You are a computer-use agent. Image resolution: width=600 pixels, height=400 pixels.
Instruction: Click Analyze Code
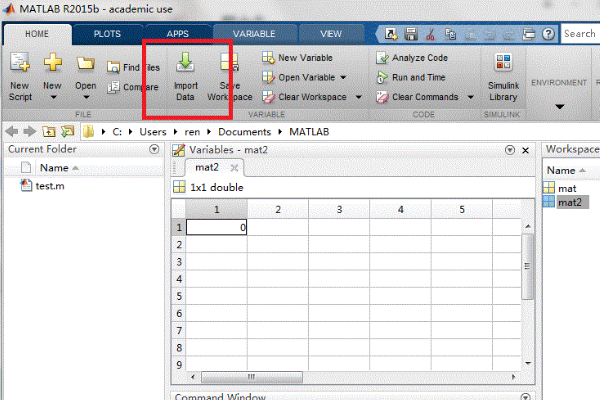412,58
